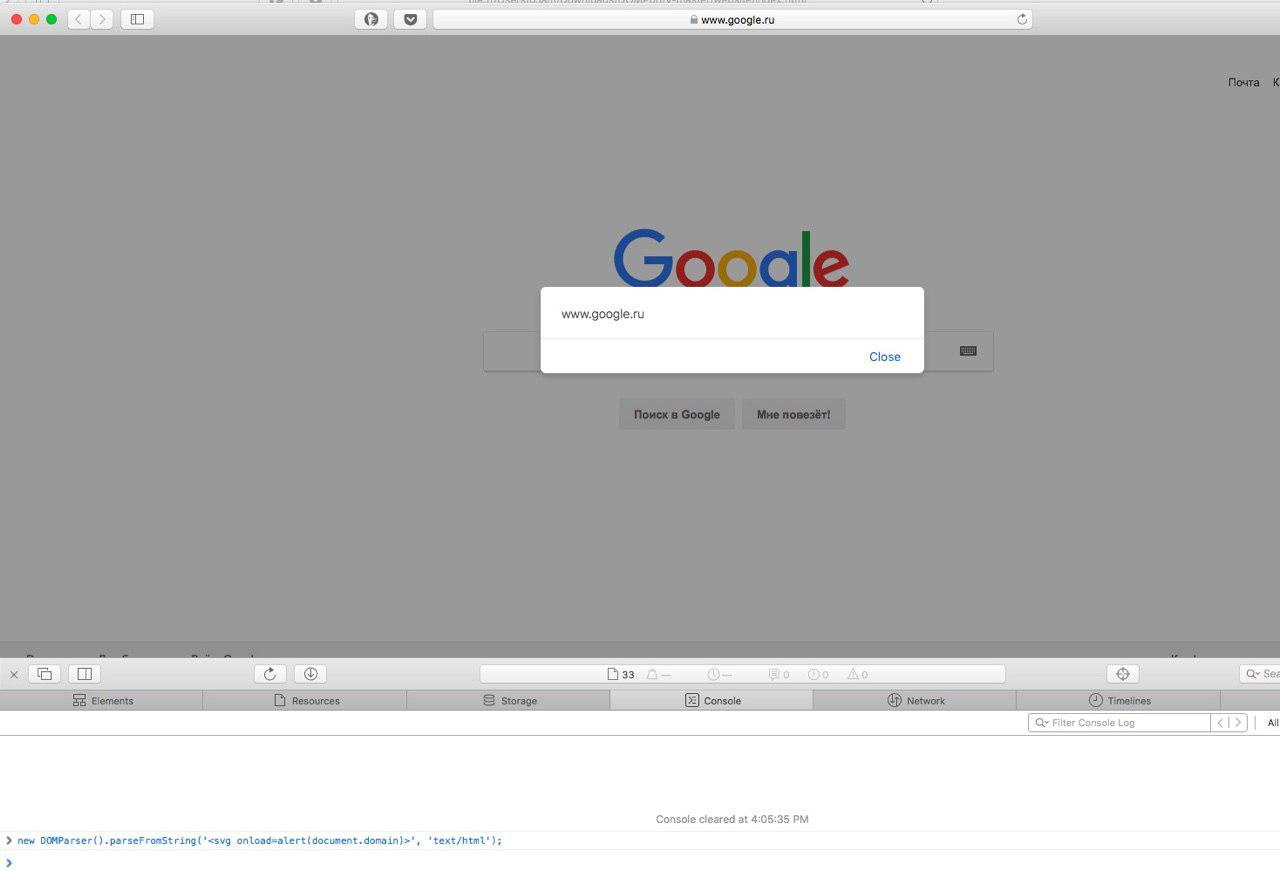Click the www.google.ru text in the alert

[603, 314]
